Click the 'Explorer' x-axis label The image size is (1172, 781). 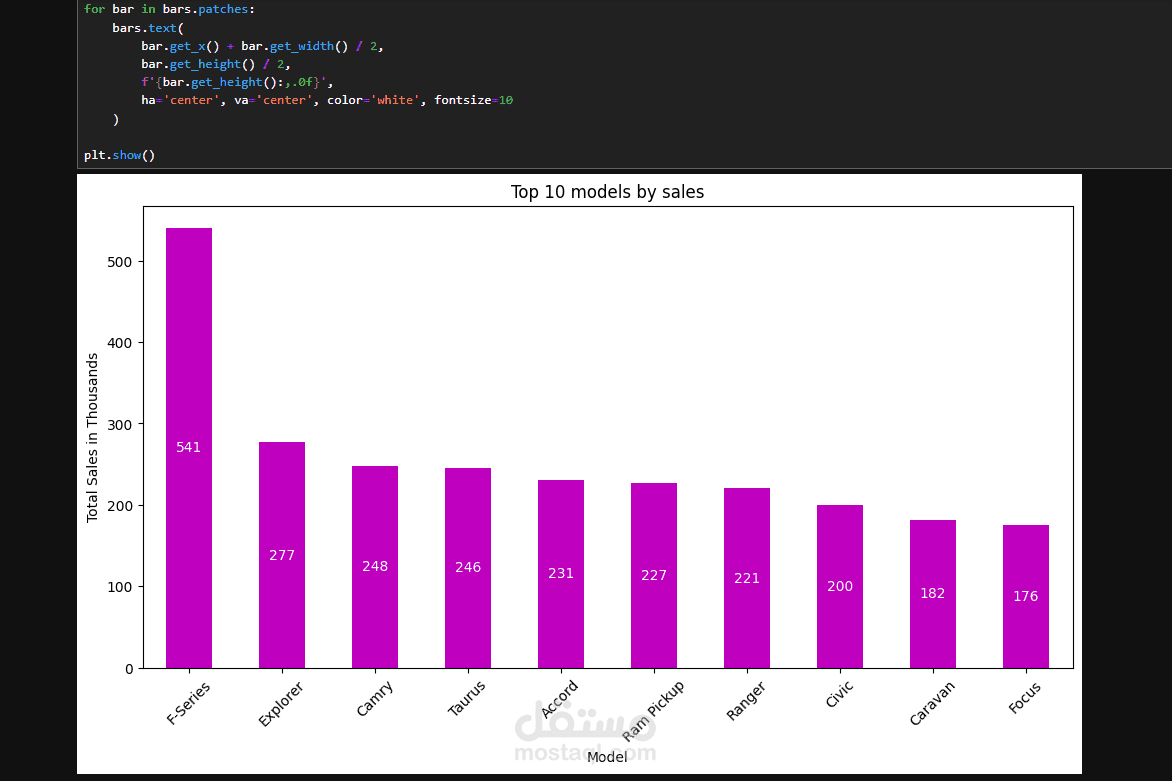(x=280, y=703)
